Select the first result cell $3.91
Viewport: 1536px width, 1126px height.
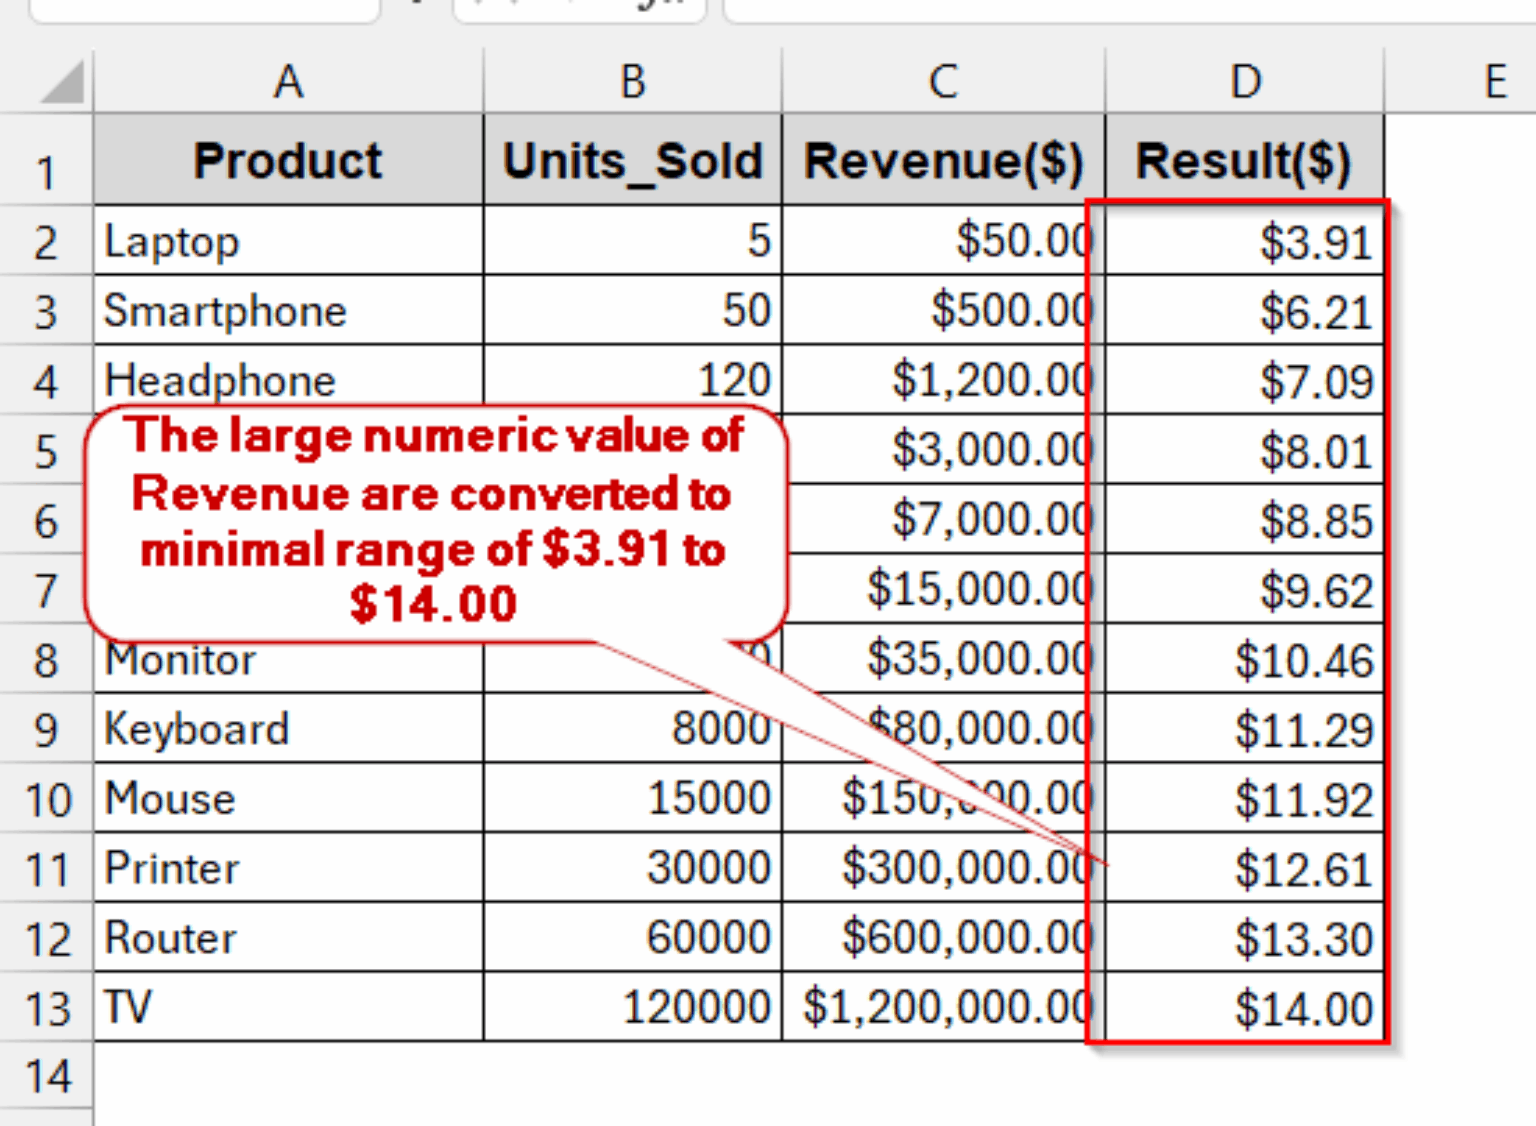point(1243,240)
